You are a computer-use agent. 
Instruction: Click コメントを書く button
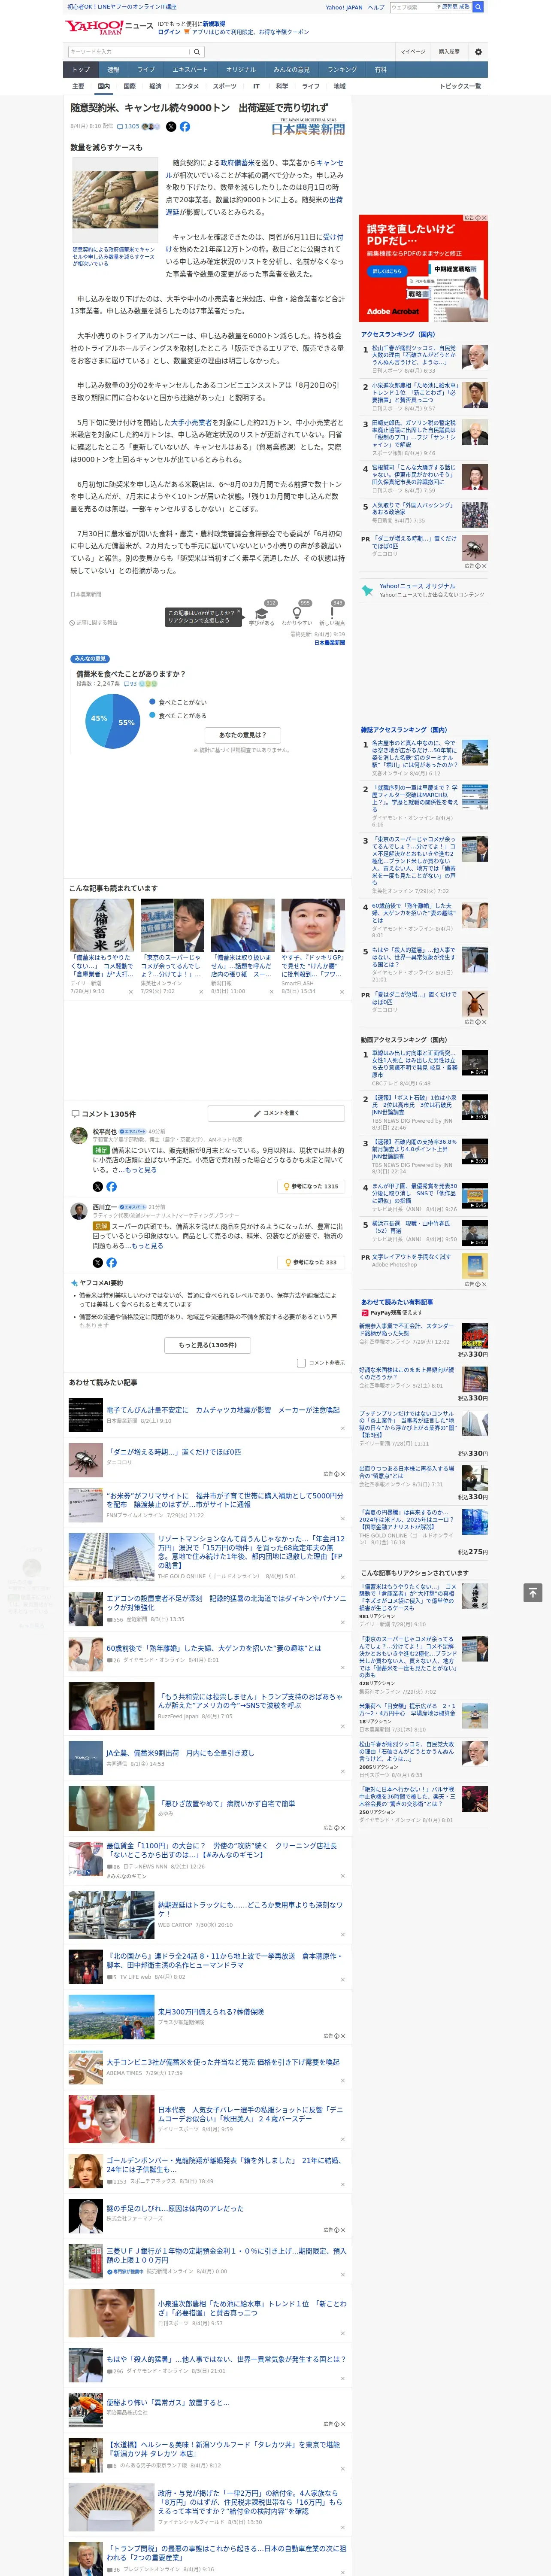click(x=276, y=1113)
